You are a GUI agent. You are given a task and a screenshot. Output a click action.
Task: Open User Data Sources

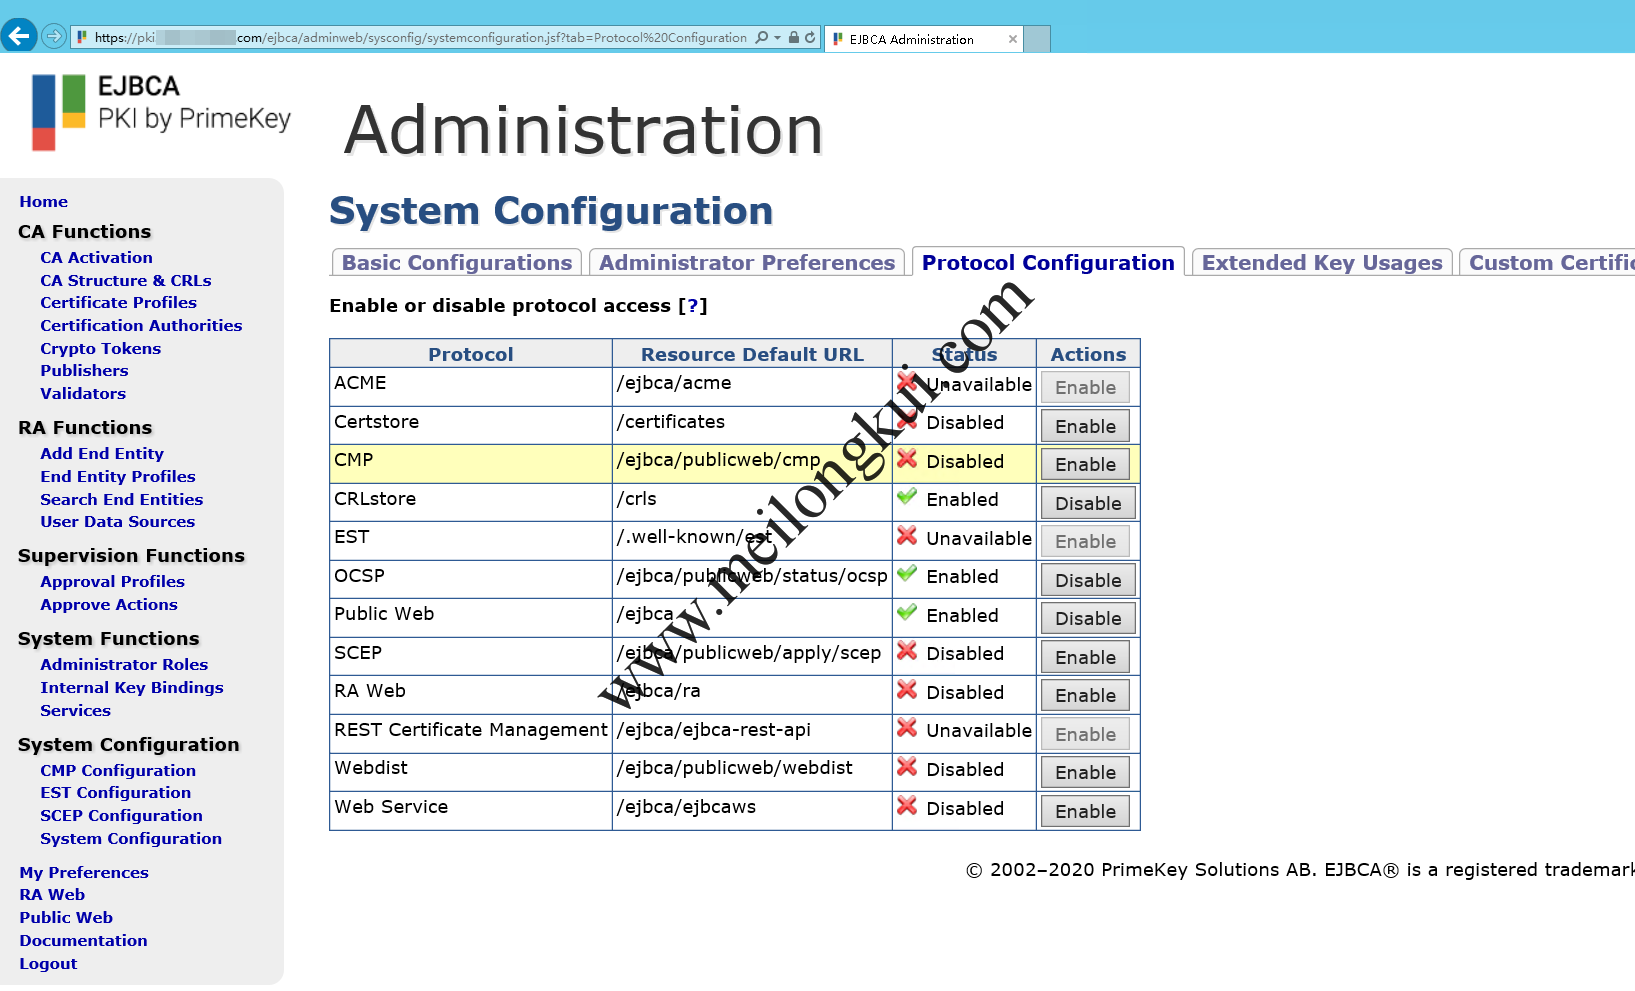click(117, 521)
